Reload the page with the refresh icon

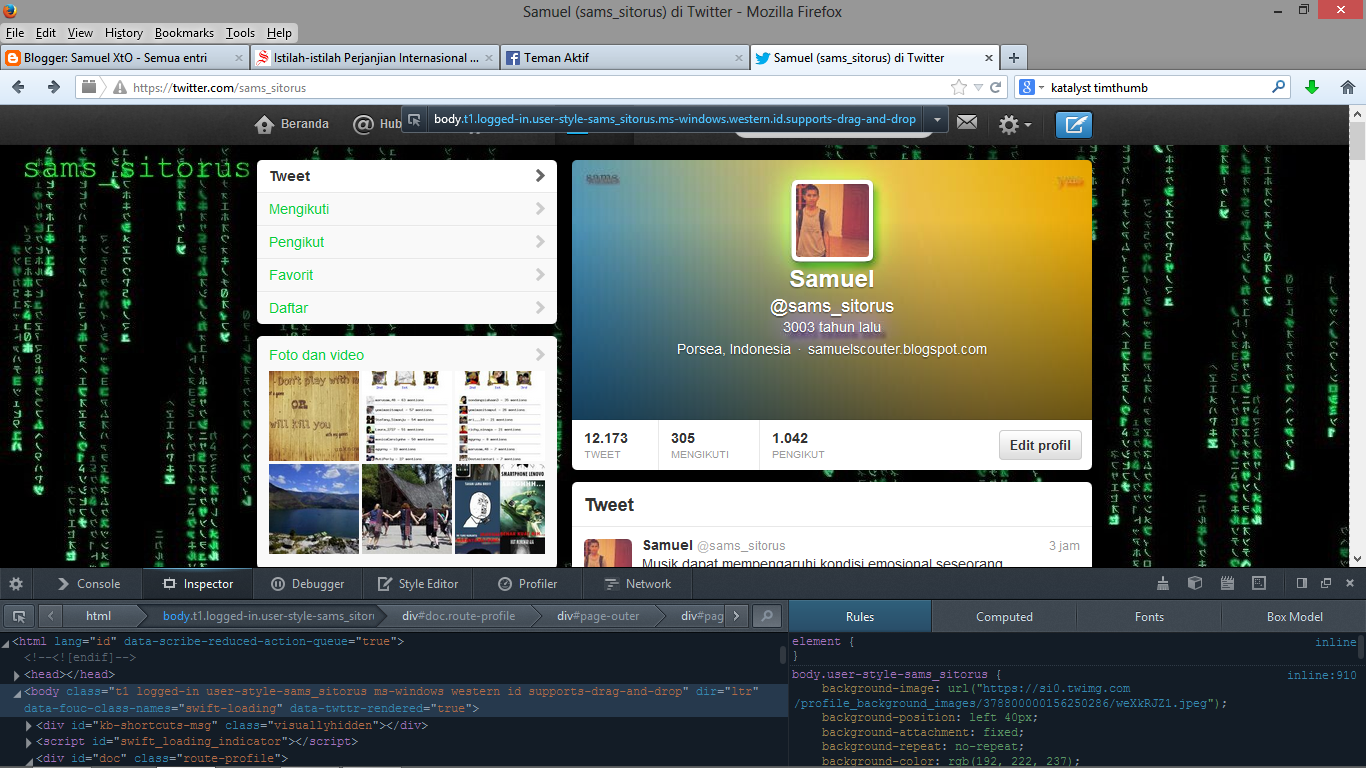coord(996,88)
